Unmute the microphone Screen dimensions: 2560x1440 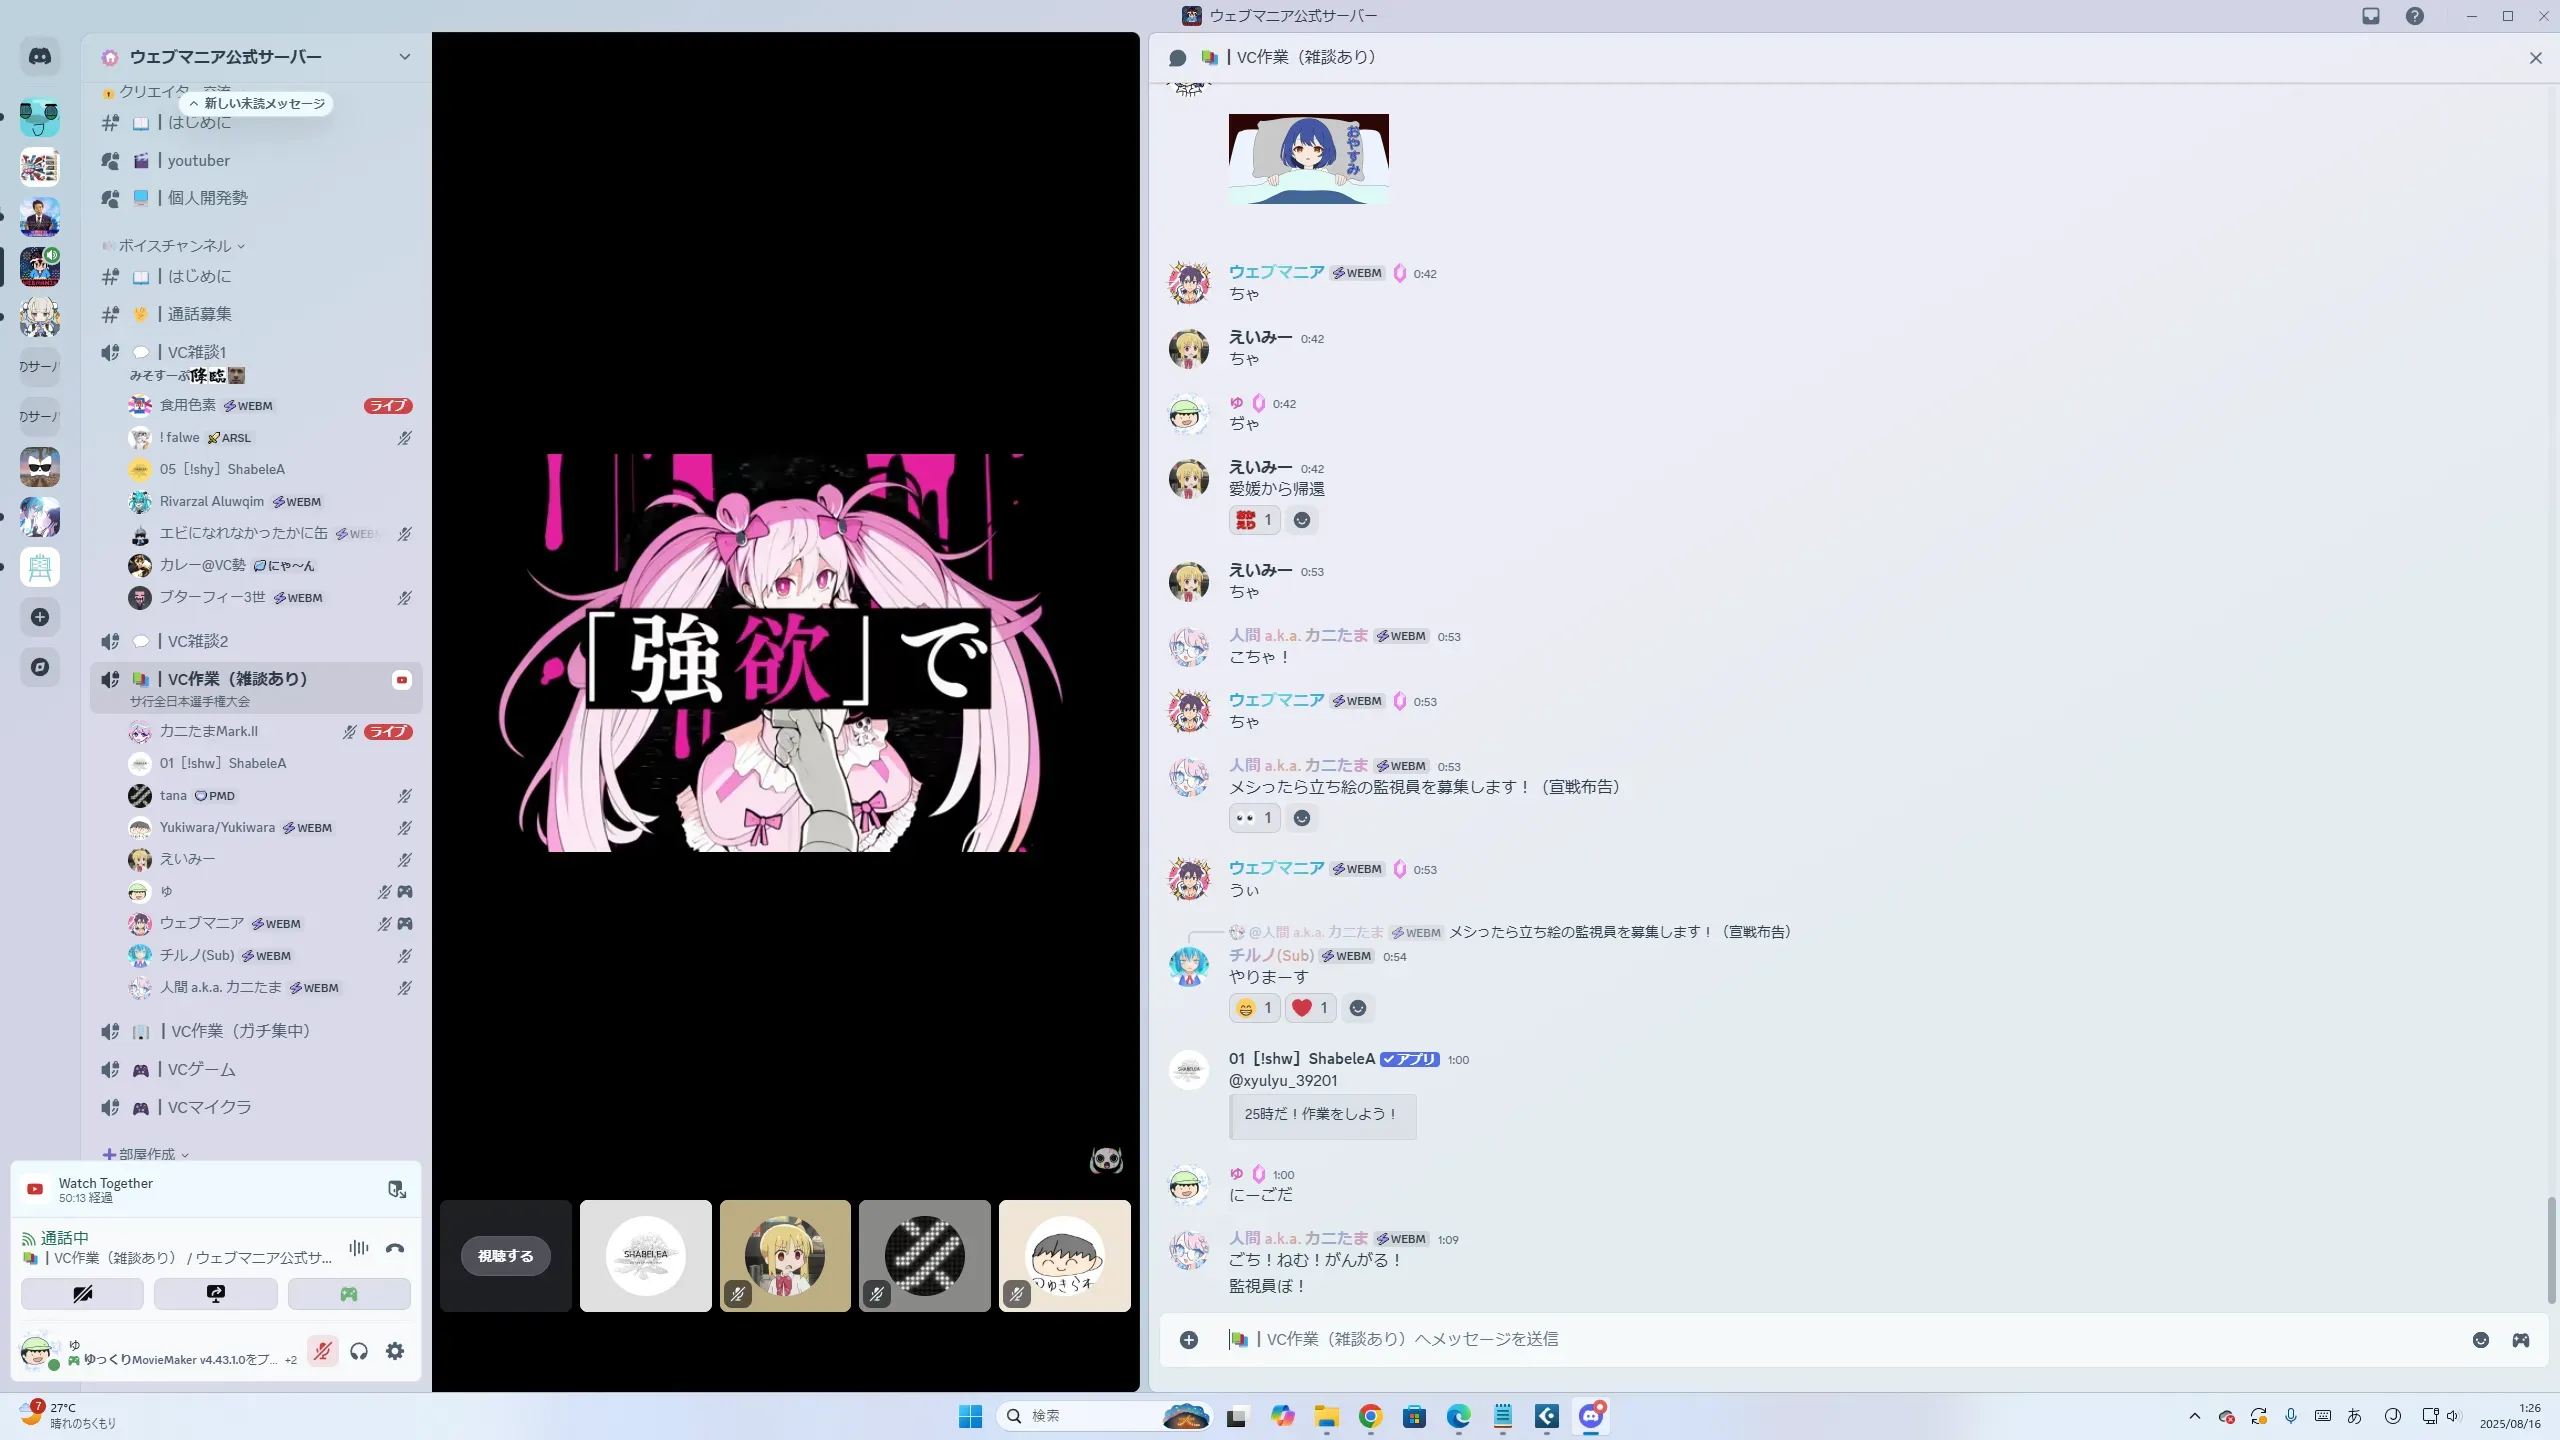(322, 1352)
